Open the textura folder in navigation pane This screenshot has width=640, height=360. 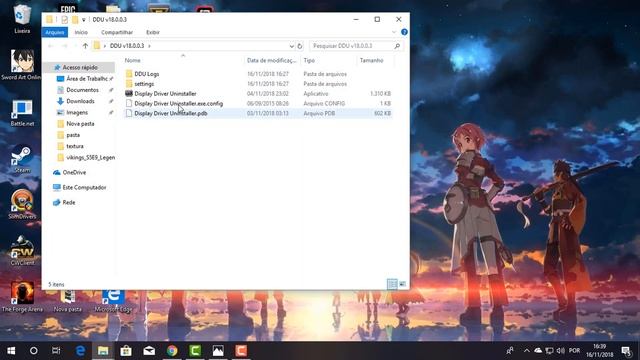pyautogui.click(x=75, y=146)
